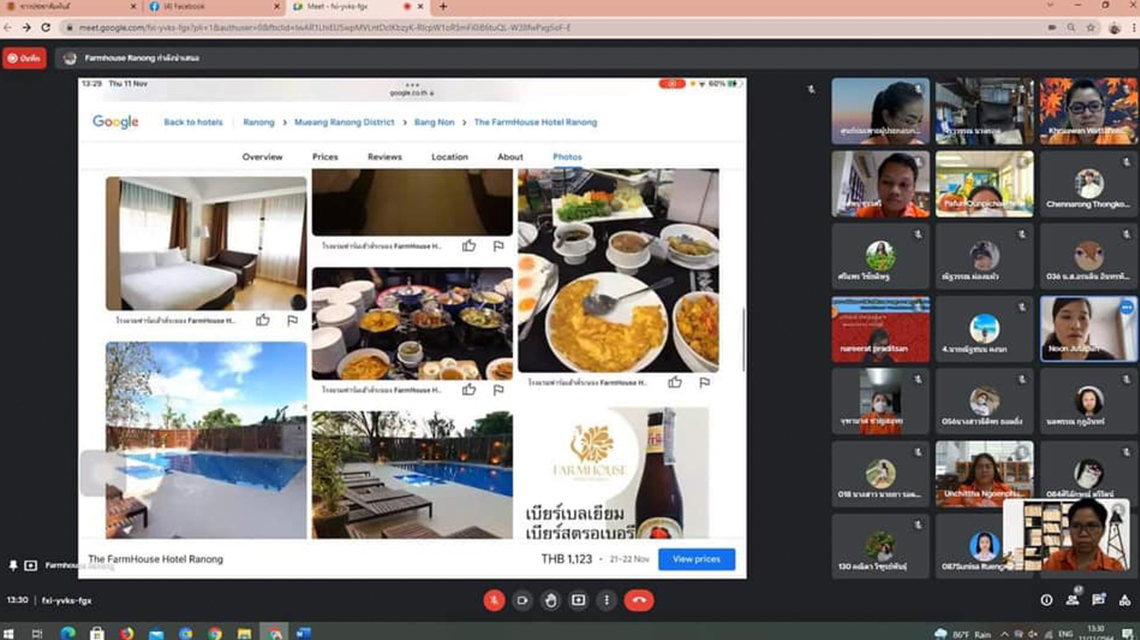Viewport: 1140px width, 640px height.
Task: Click the Google logo in shared page
Action: [x=116, y=122]
